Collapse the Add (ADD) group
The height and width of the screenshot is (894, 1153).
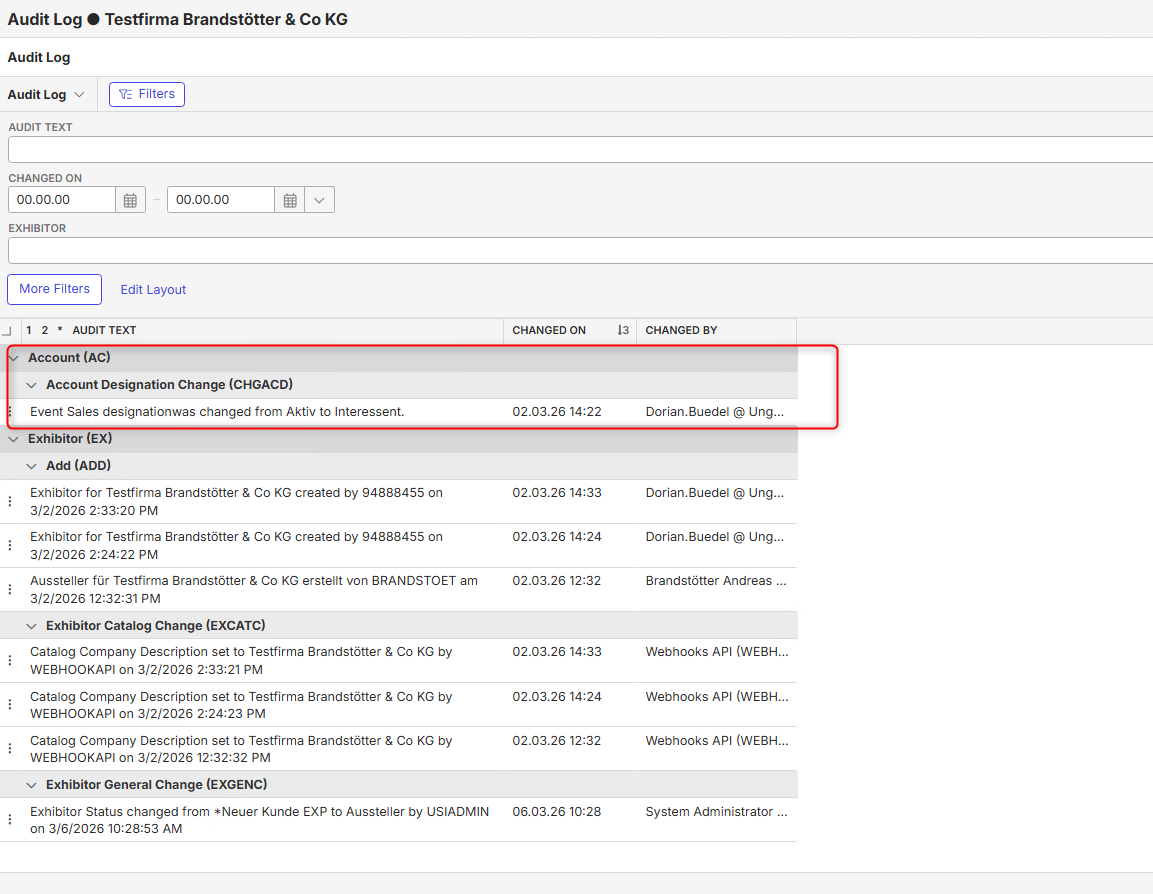coord(31,466)
